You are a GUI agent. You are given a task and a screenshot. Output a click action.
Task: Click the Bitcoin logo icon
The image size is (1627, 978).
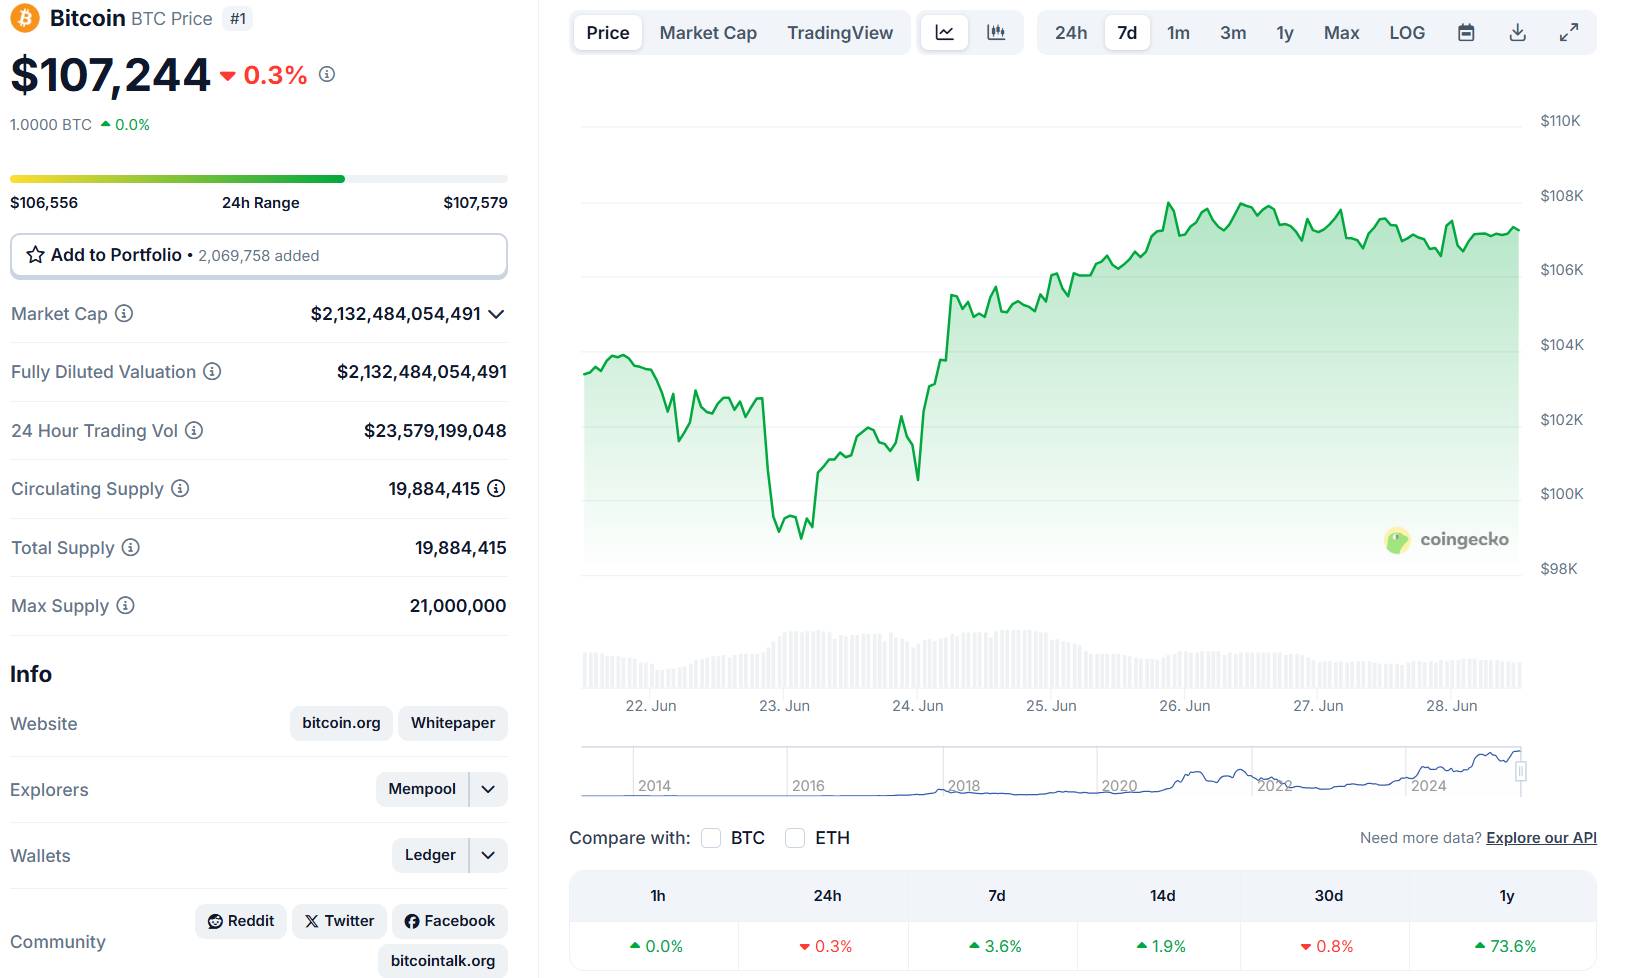click(24, 18)
